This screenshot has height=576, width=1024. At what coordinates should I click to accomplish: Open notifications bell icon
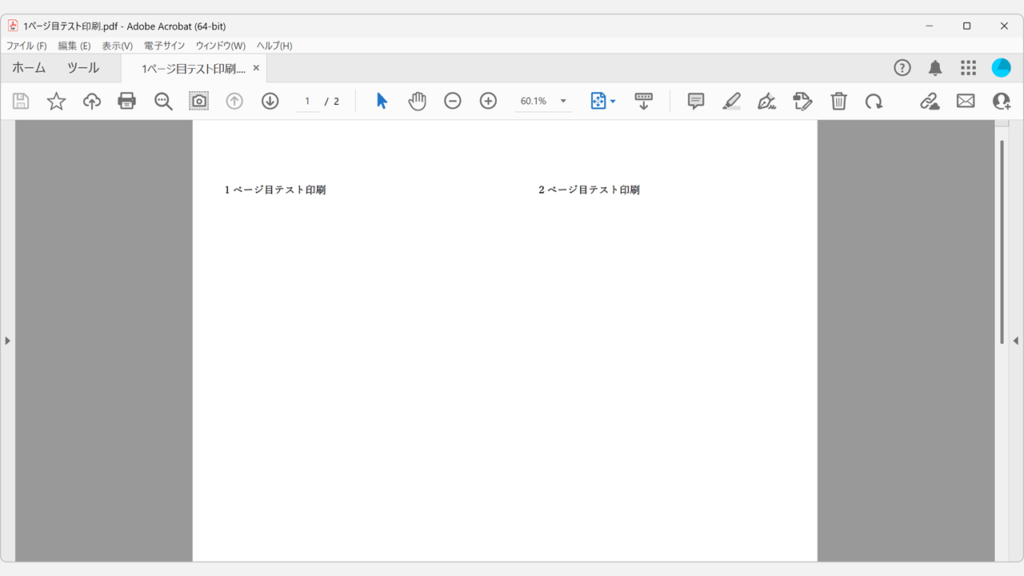(935, 68)
